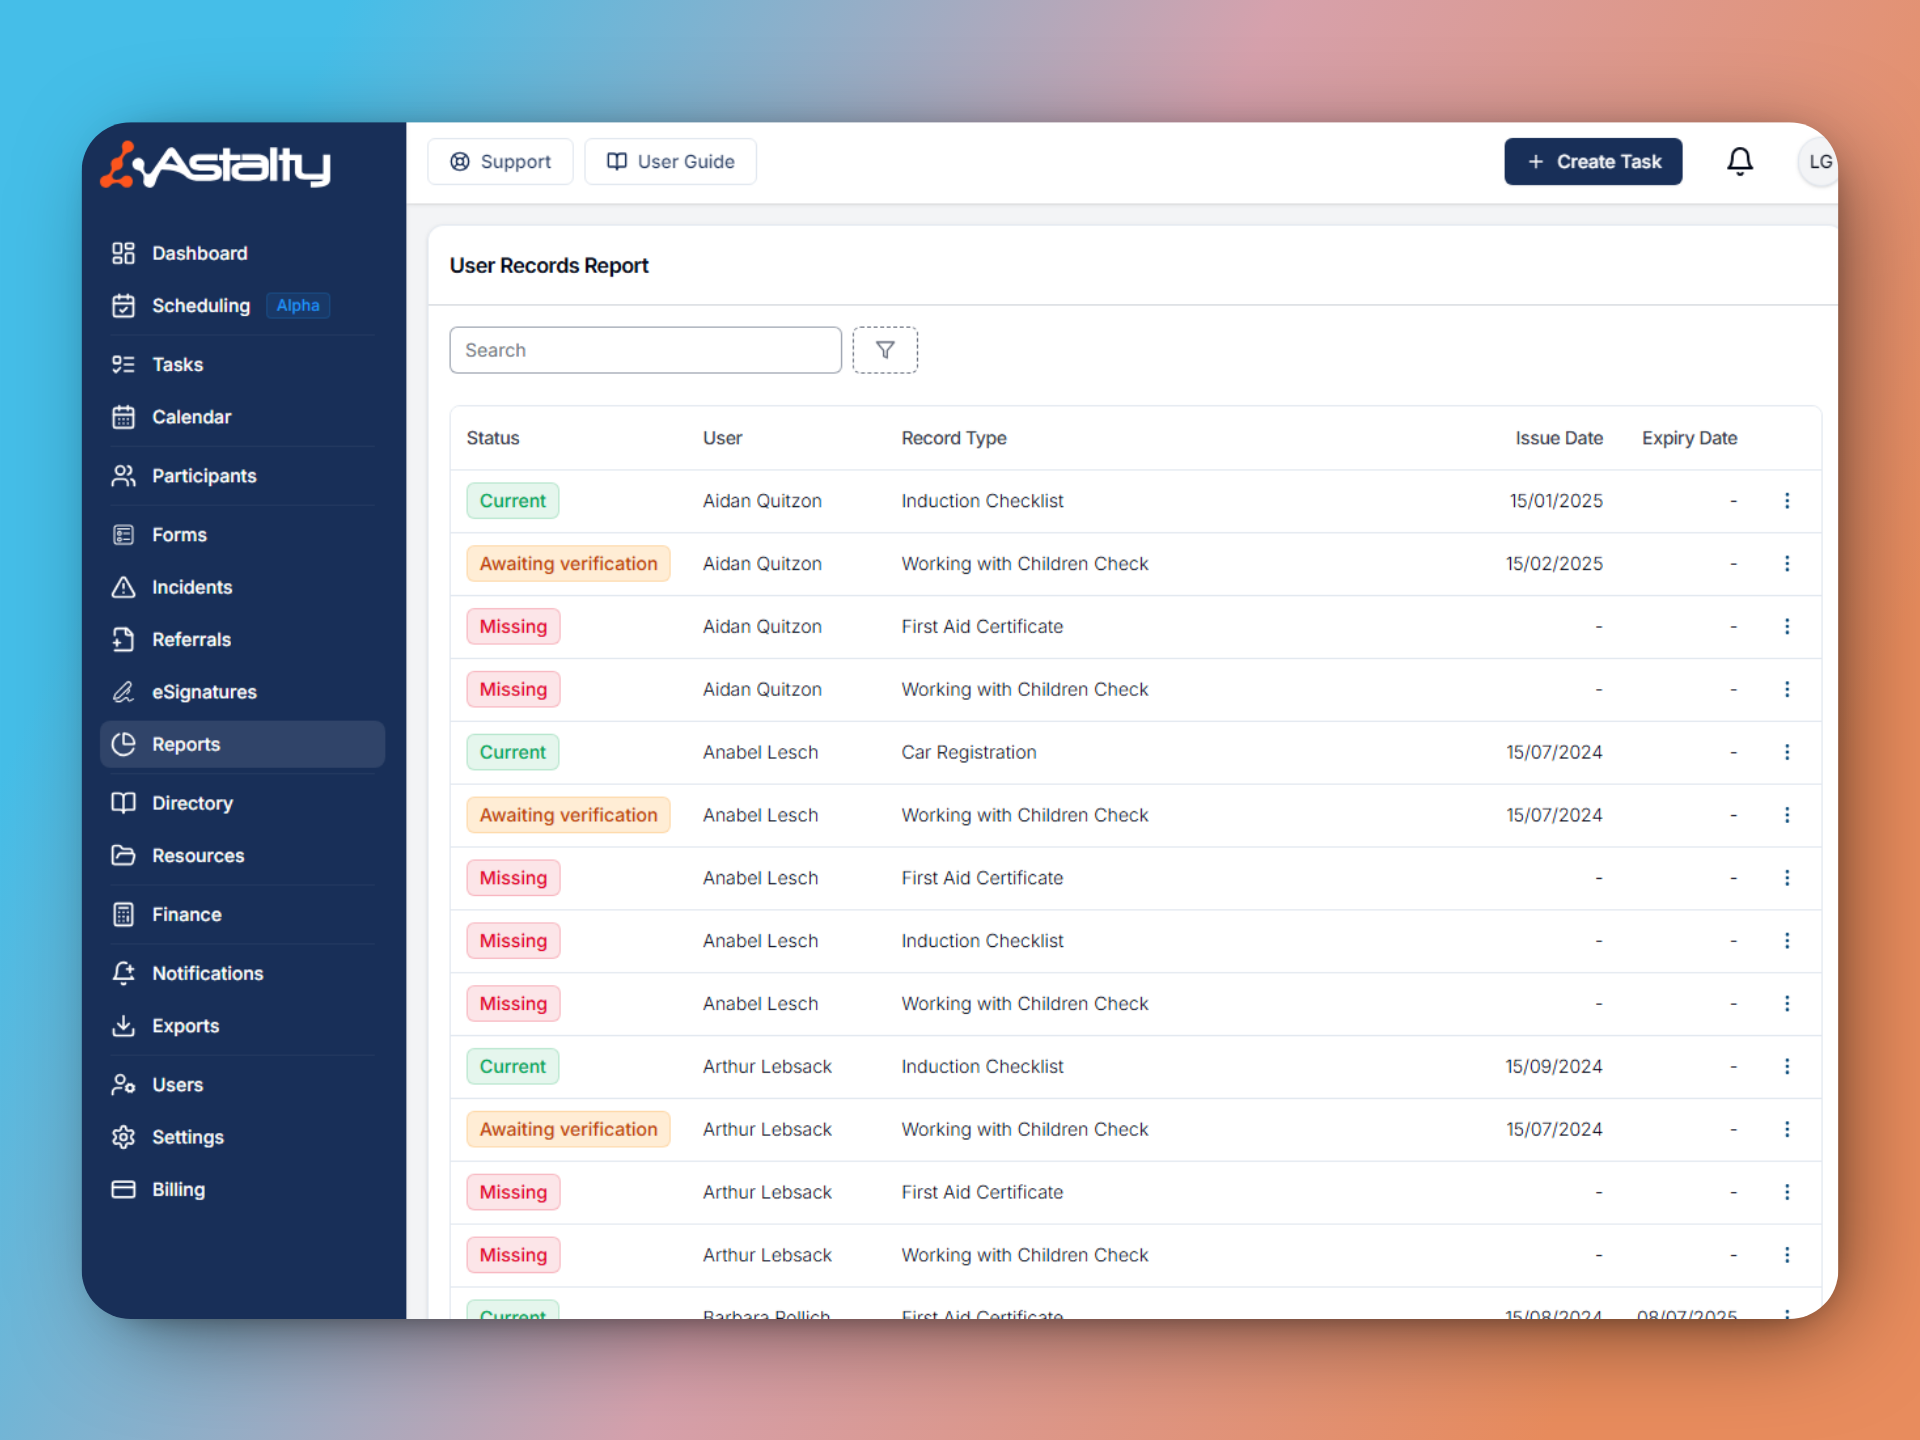Sort by the Expiry Date column header
Screen dimensions: 1920x1440
tap(1688, 438)
